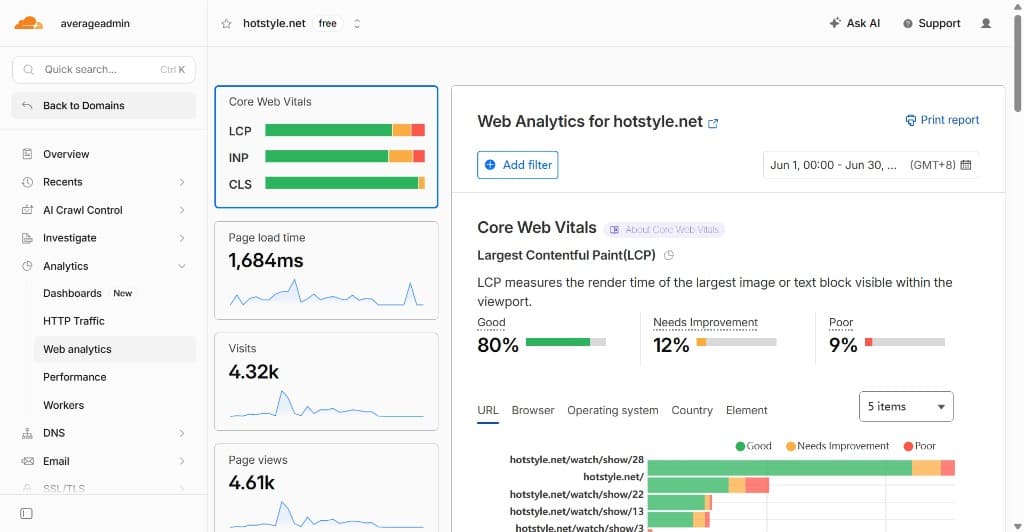Image resolution: width=1024 pixels, height=532 pixels.
Task: Expand the Email chevron
Action: click(x=182, y=462)
